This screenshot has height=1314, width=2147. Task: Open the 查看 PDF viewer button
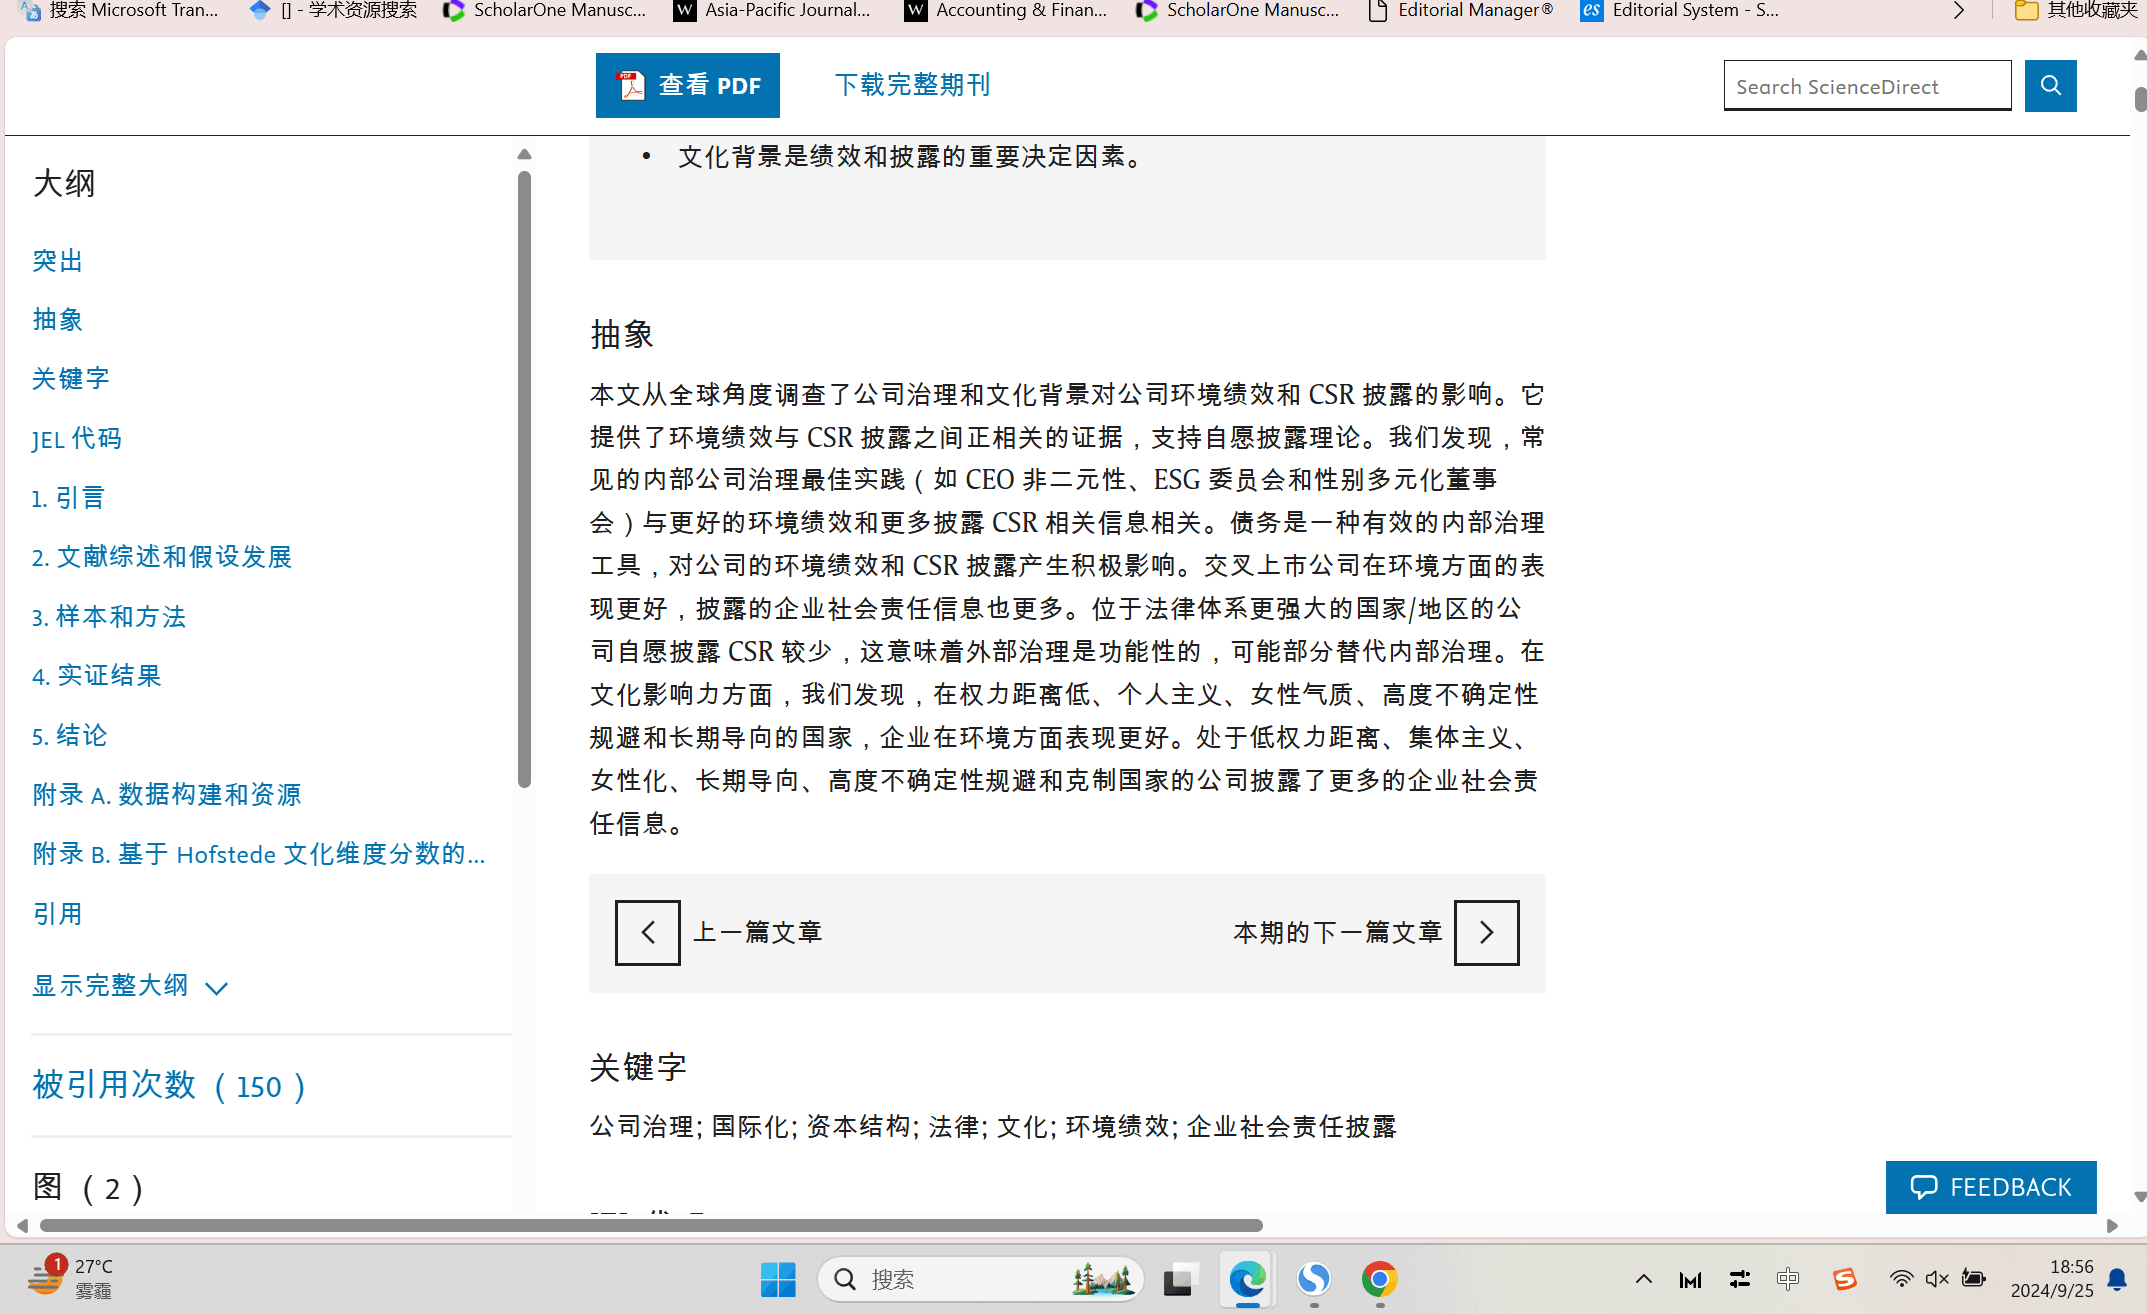tap(688, 86)
